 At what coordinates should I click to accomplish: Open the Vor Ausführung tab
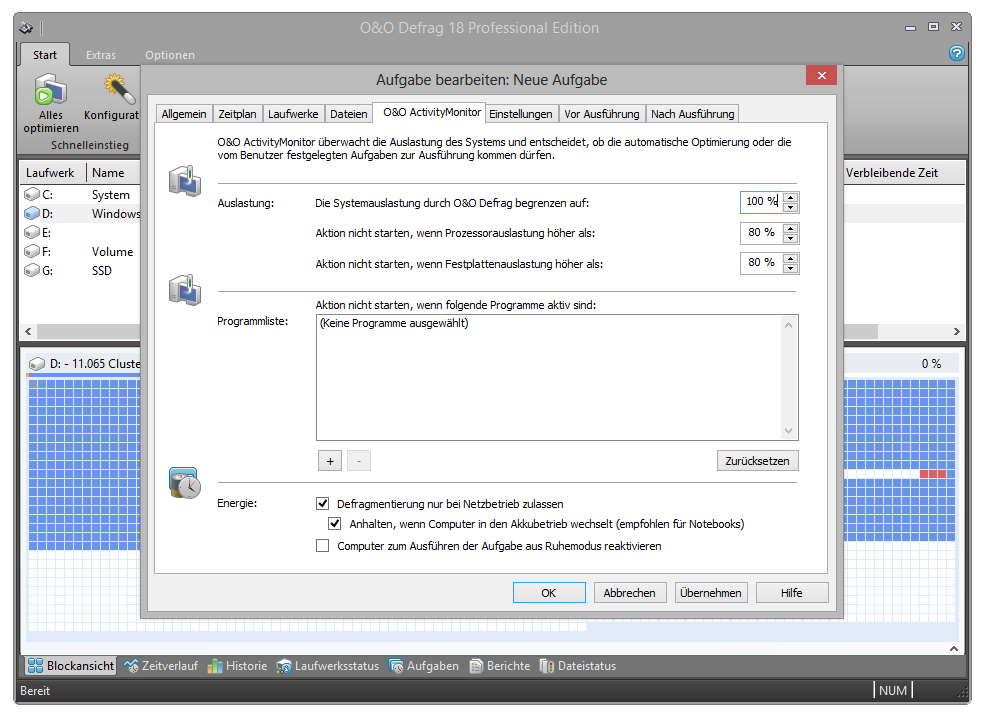pos(602,114)
